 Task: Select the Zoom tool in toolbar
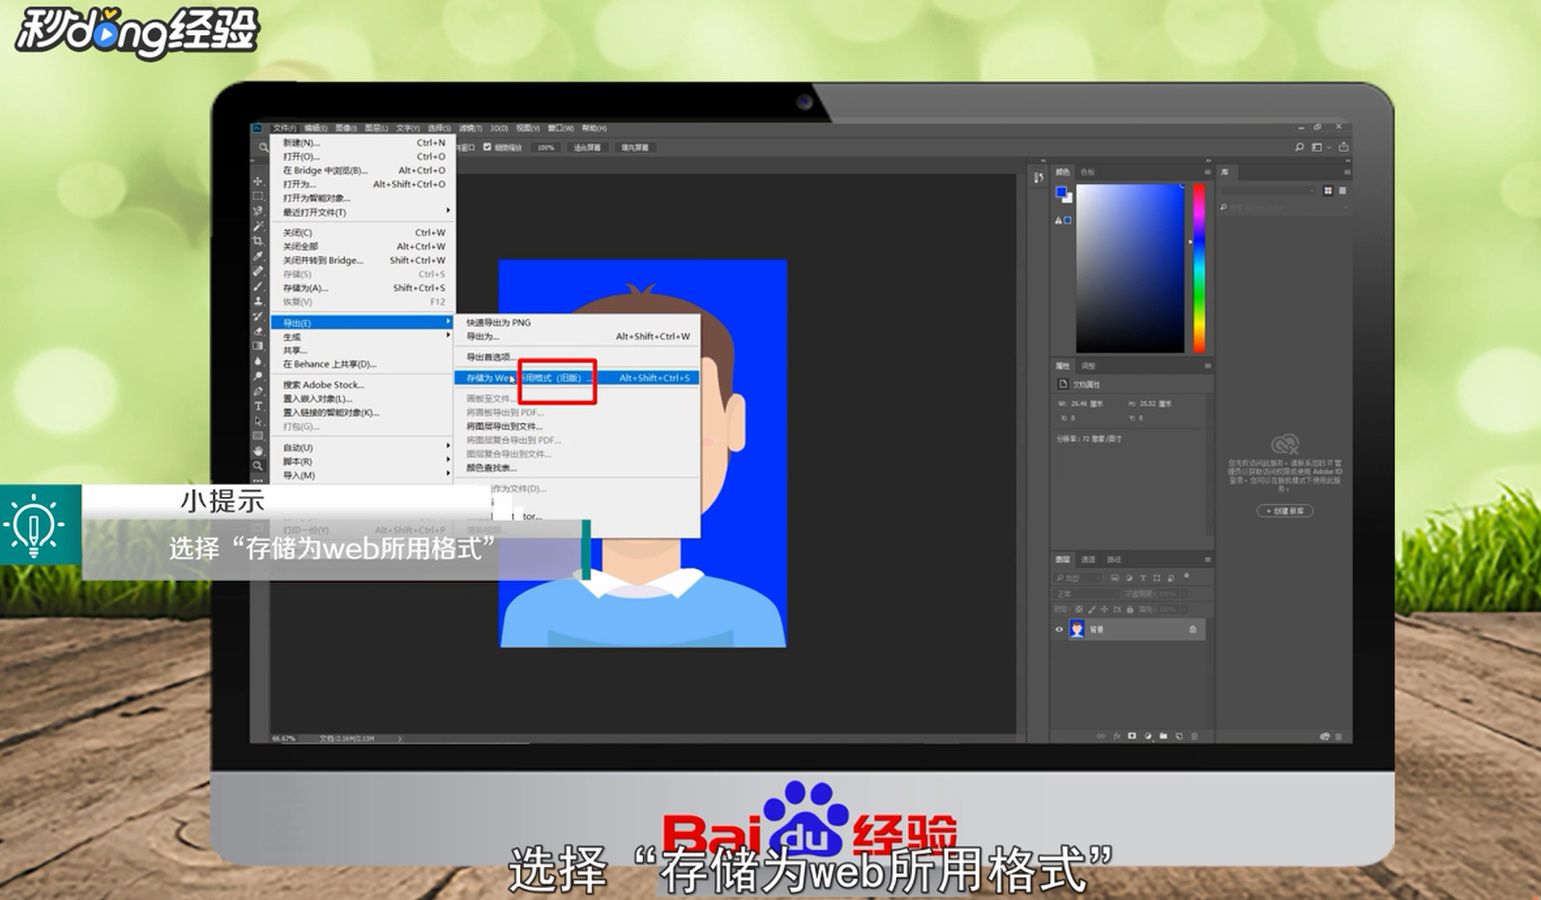[x=258, y=465]
